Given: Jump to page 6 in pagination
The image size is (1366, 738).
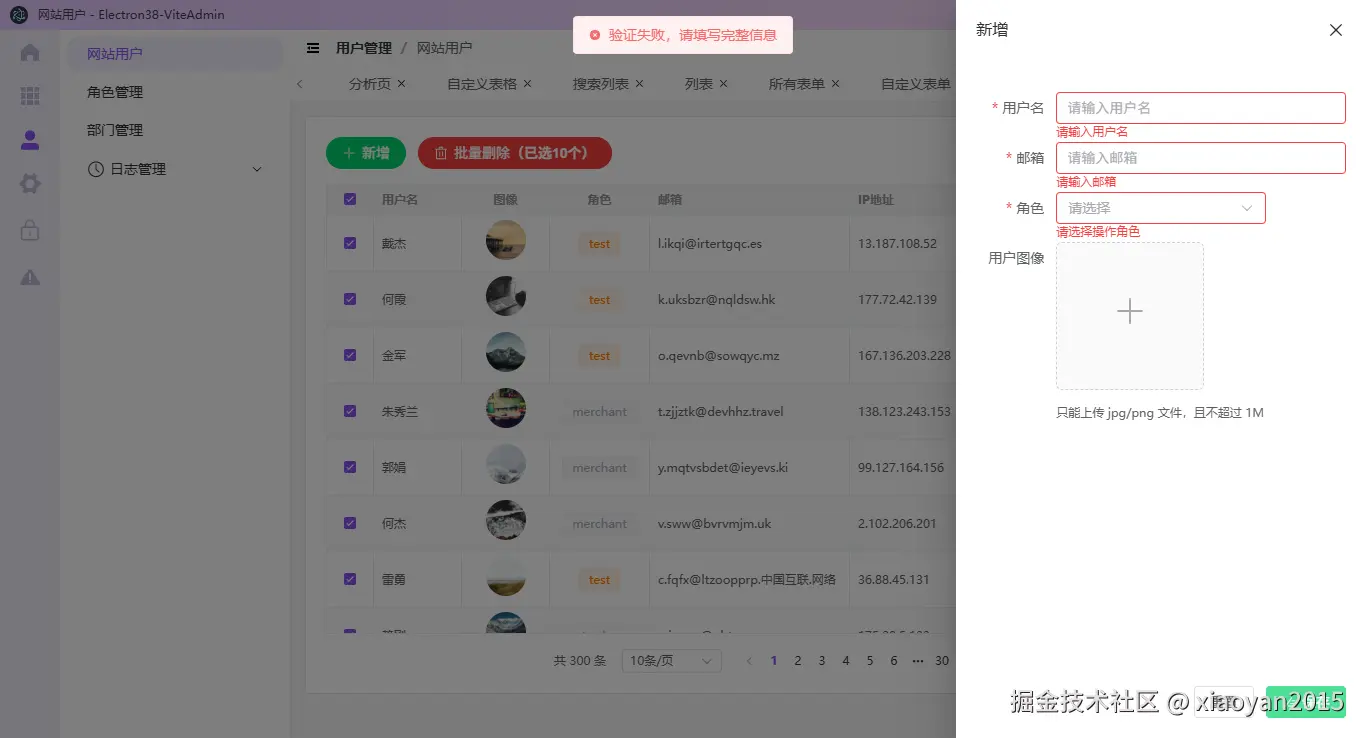Looking at the screenshot, I should [893, 660].
